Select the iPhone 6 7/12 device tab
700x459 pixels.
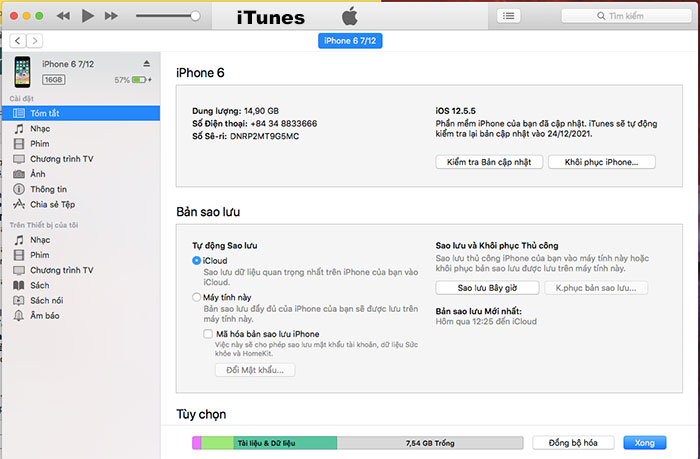pyautogui.click(x=350, y=41)
